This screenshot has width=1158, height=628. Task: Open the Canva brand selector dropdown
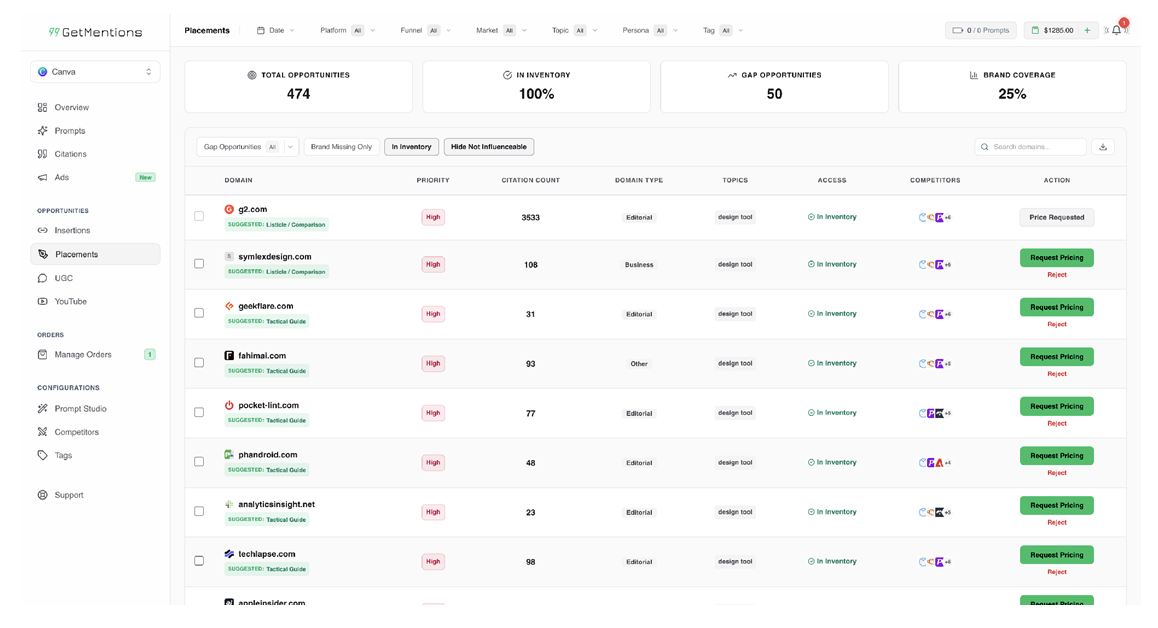click(95, 72)
